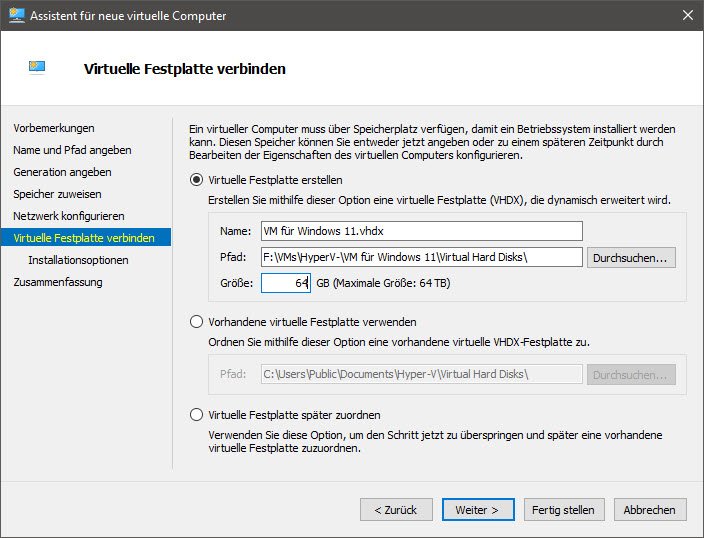Open the 'Name und Pfad angeben' step

(x=72, y=150)
